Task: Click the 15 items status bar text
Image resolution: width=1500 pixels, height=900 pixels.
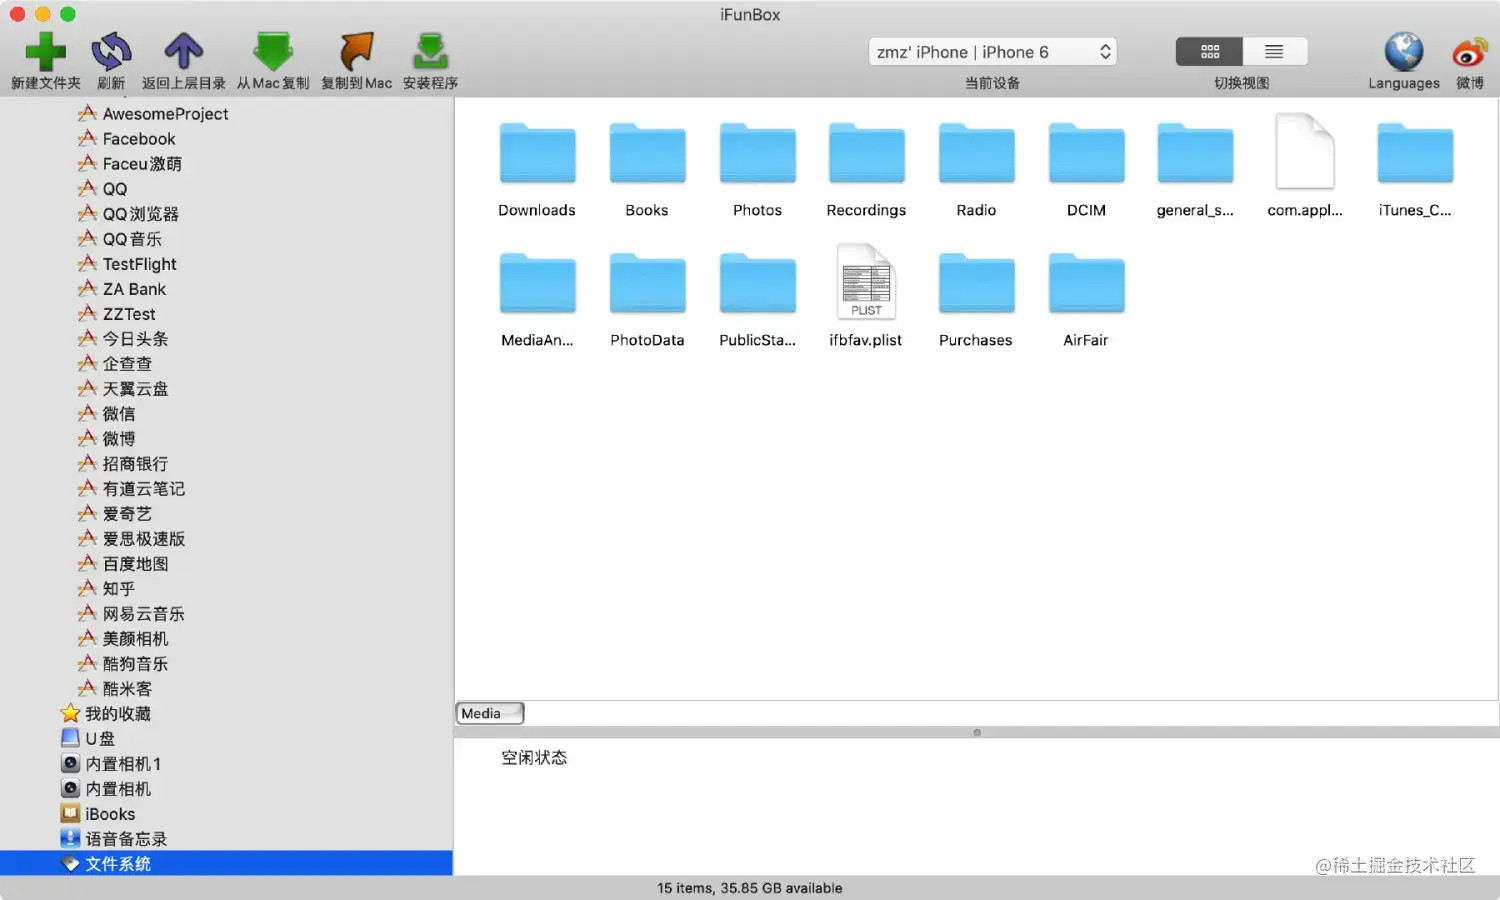Action: click(x=750, y=888)
